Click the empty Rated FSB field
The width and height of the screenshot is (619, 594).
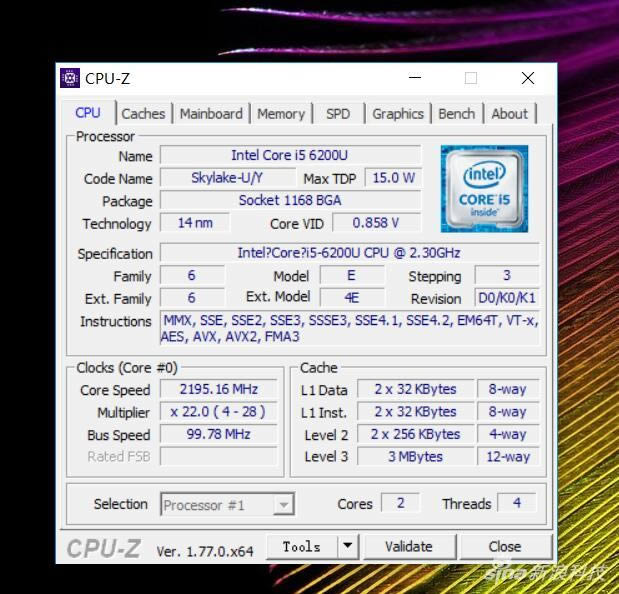(x=219, y=456)
